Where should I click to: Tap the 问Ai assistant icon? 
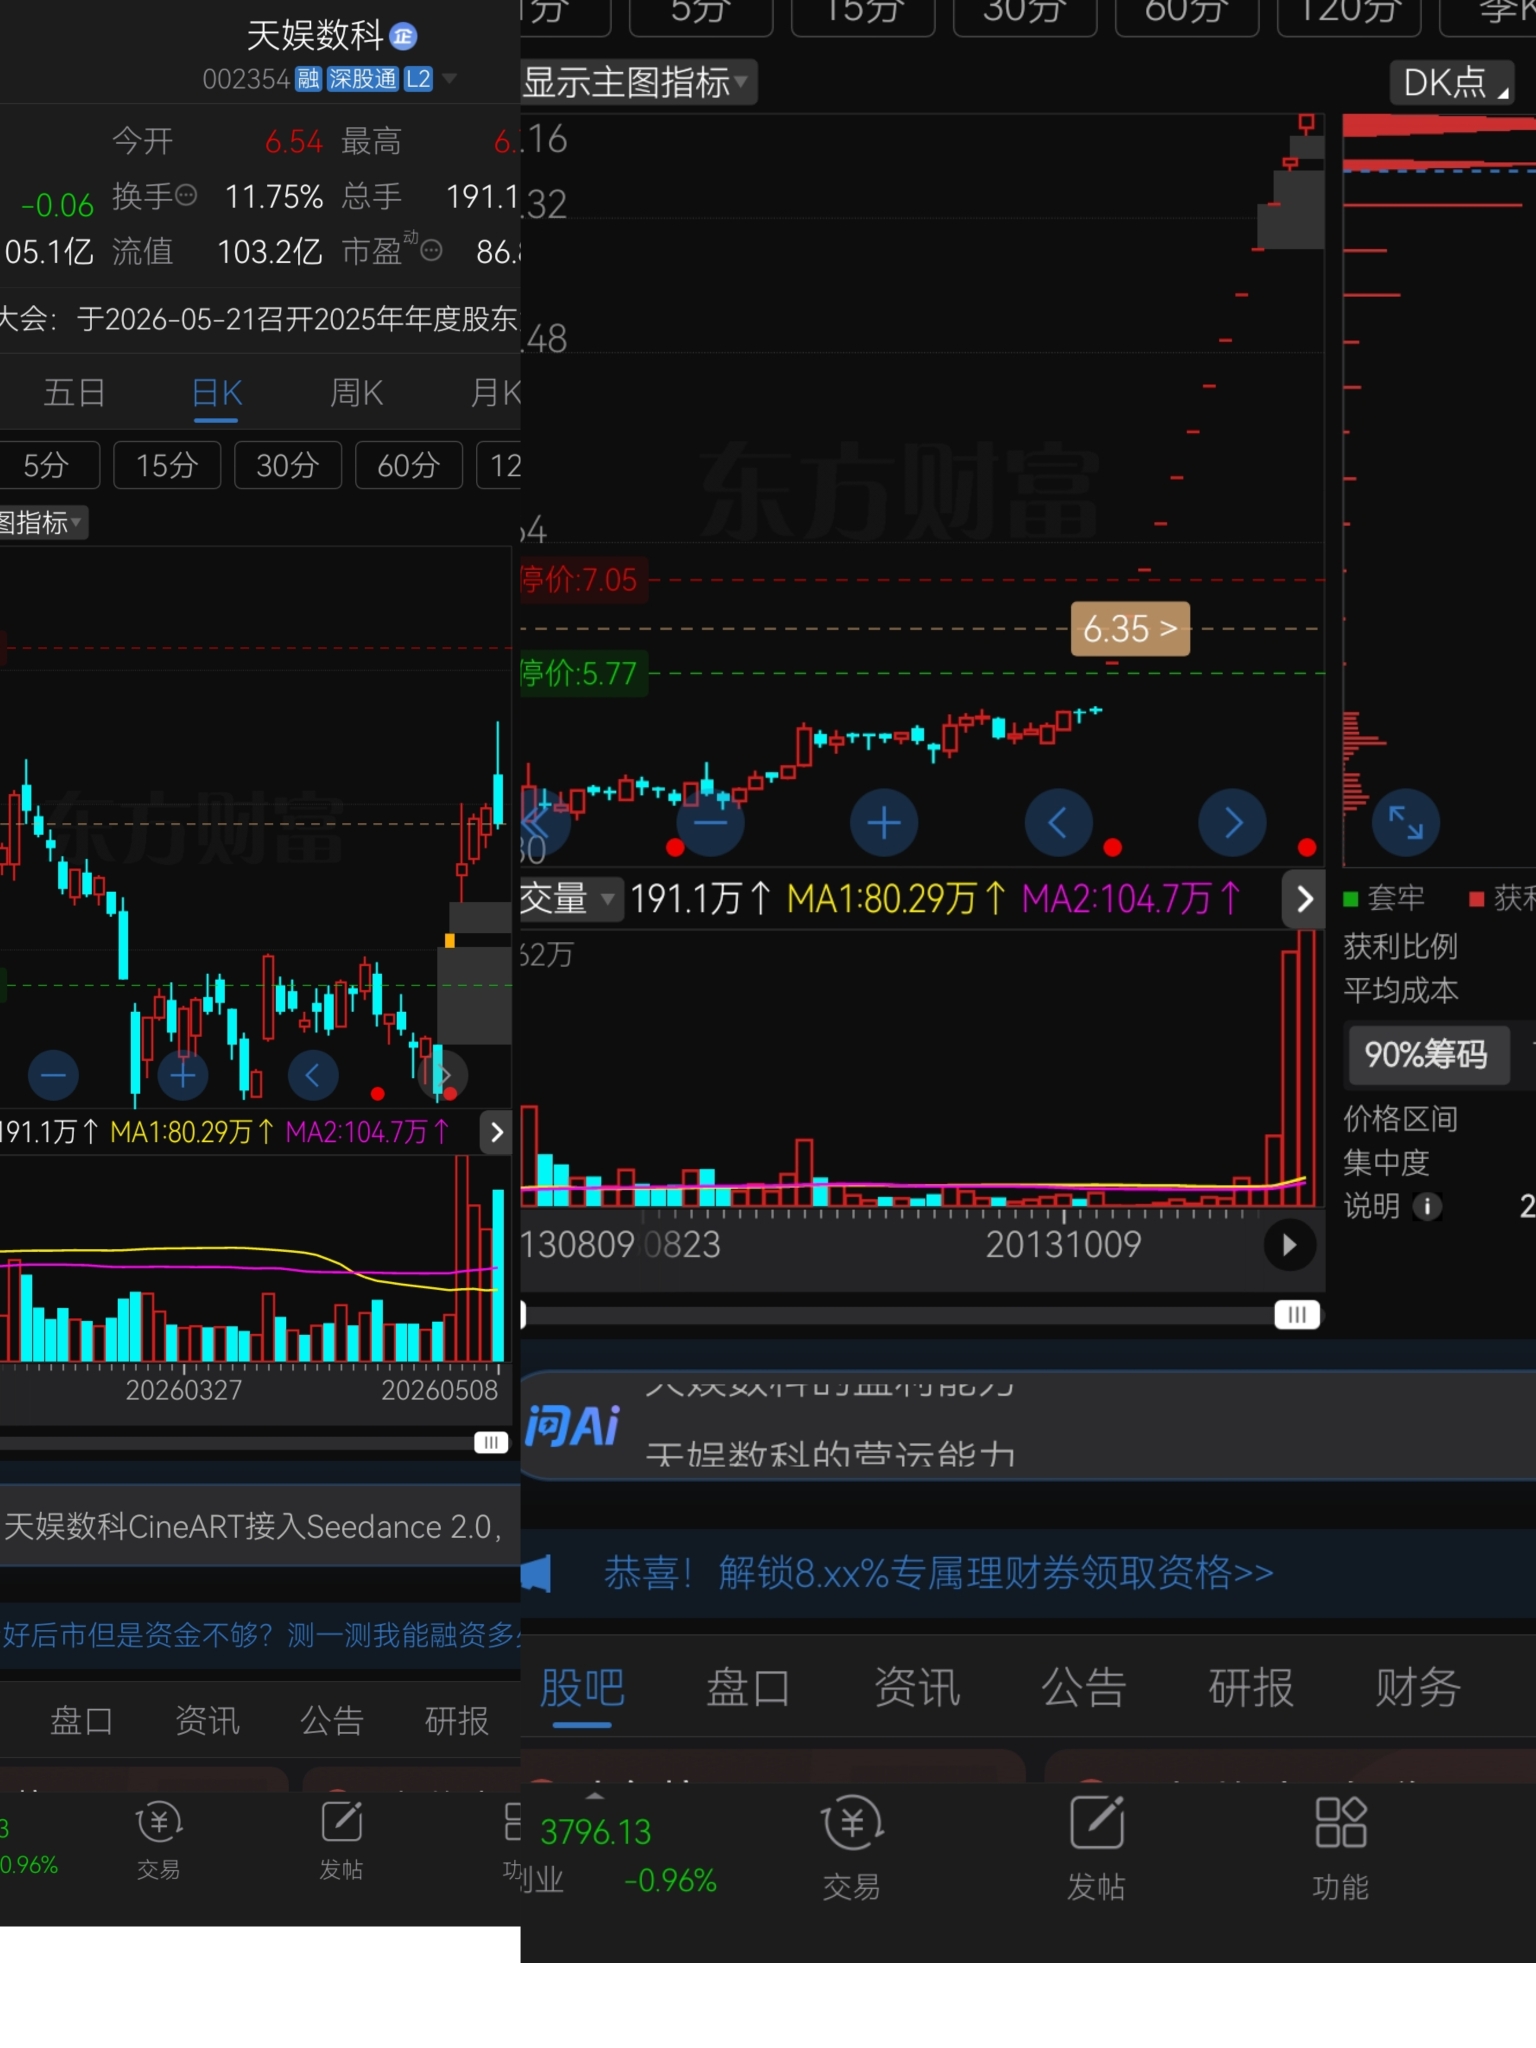pos(573,1424)
